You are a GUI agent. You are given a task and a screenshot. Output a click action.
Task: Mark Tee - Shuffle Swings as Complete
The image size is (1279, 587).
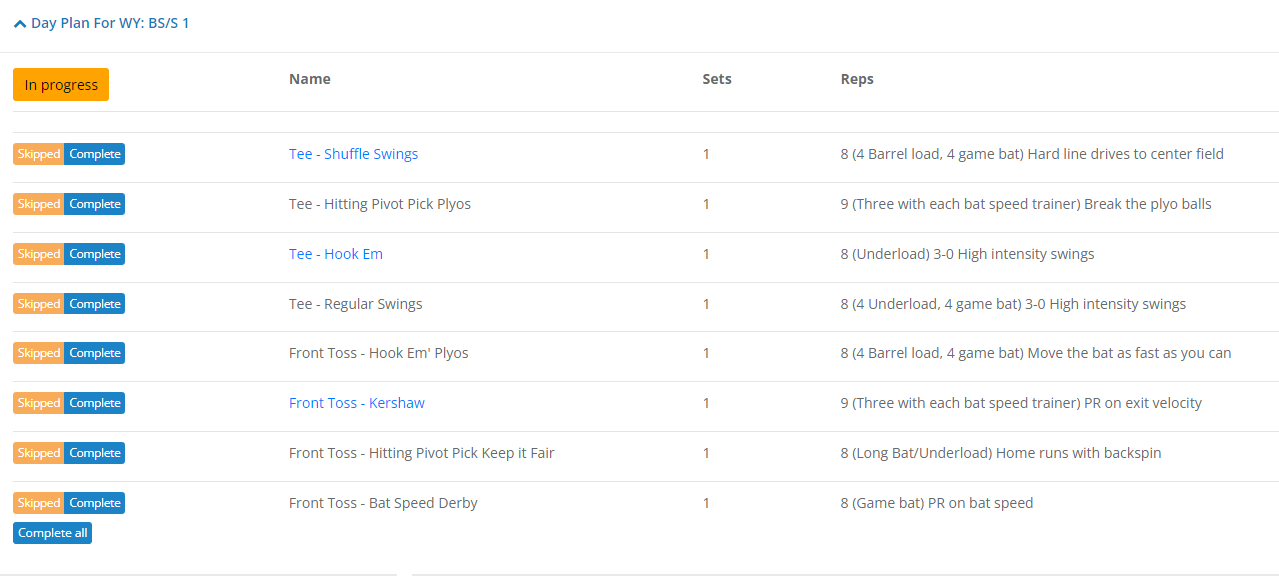95,154
